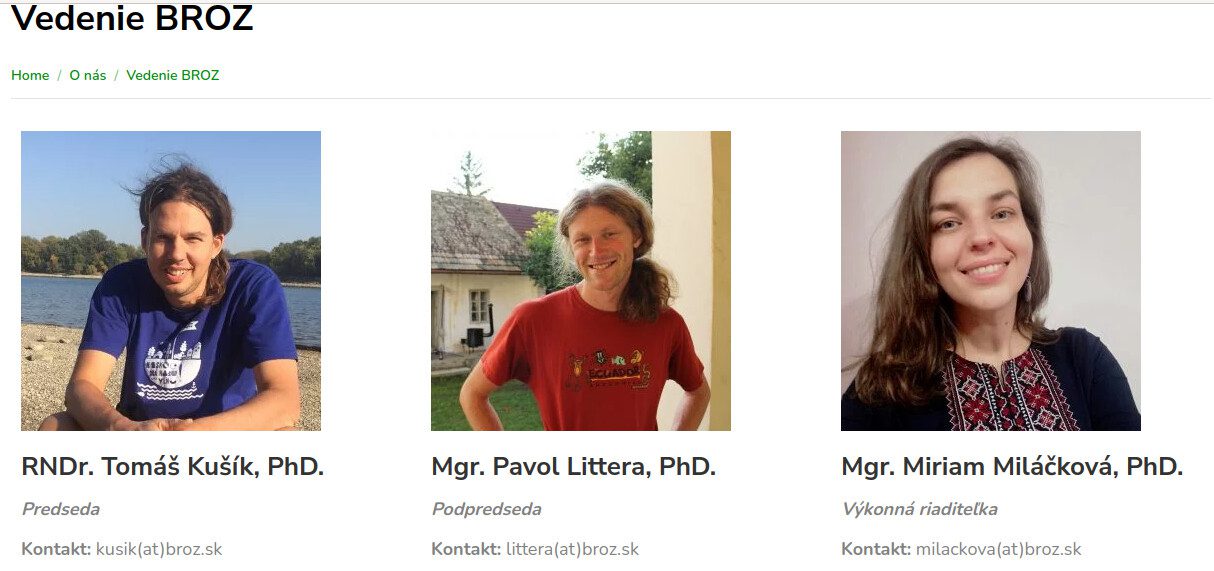Select the Predseda role text

tap(61, 509)
